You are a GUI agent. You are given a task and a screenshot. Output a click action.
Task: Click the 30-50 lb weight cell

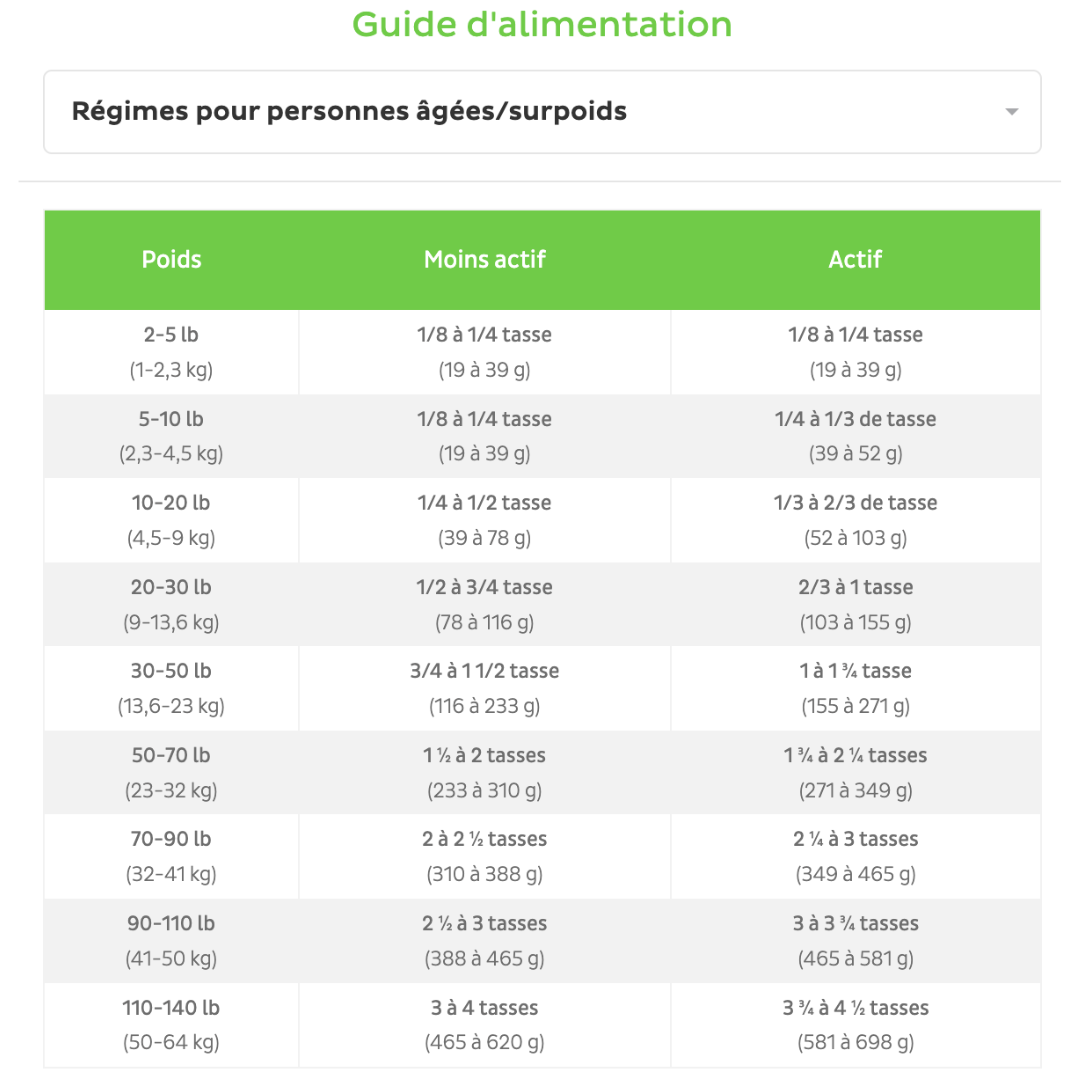tap(172, 688)
